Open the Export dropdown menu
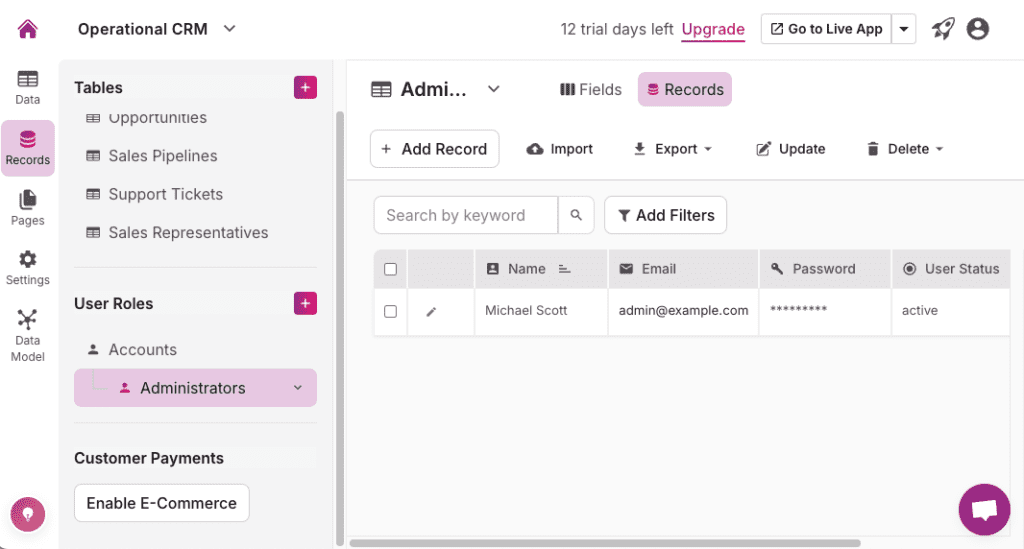Viewport: 1024px width, 549px height. [674, 149]
